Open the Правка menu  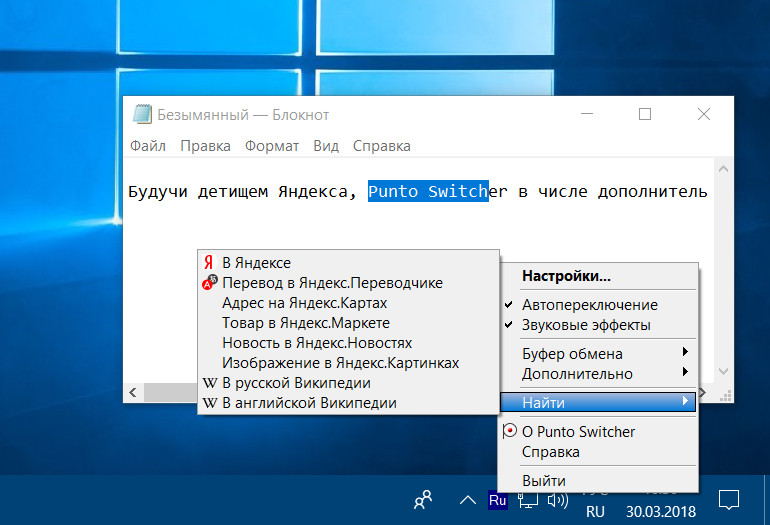205,146
